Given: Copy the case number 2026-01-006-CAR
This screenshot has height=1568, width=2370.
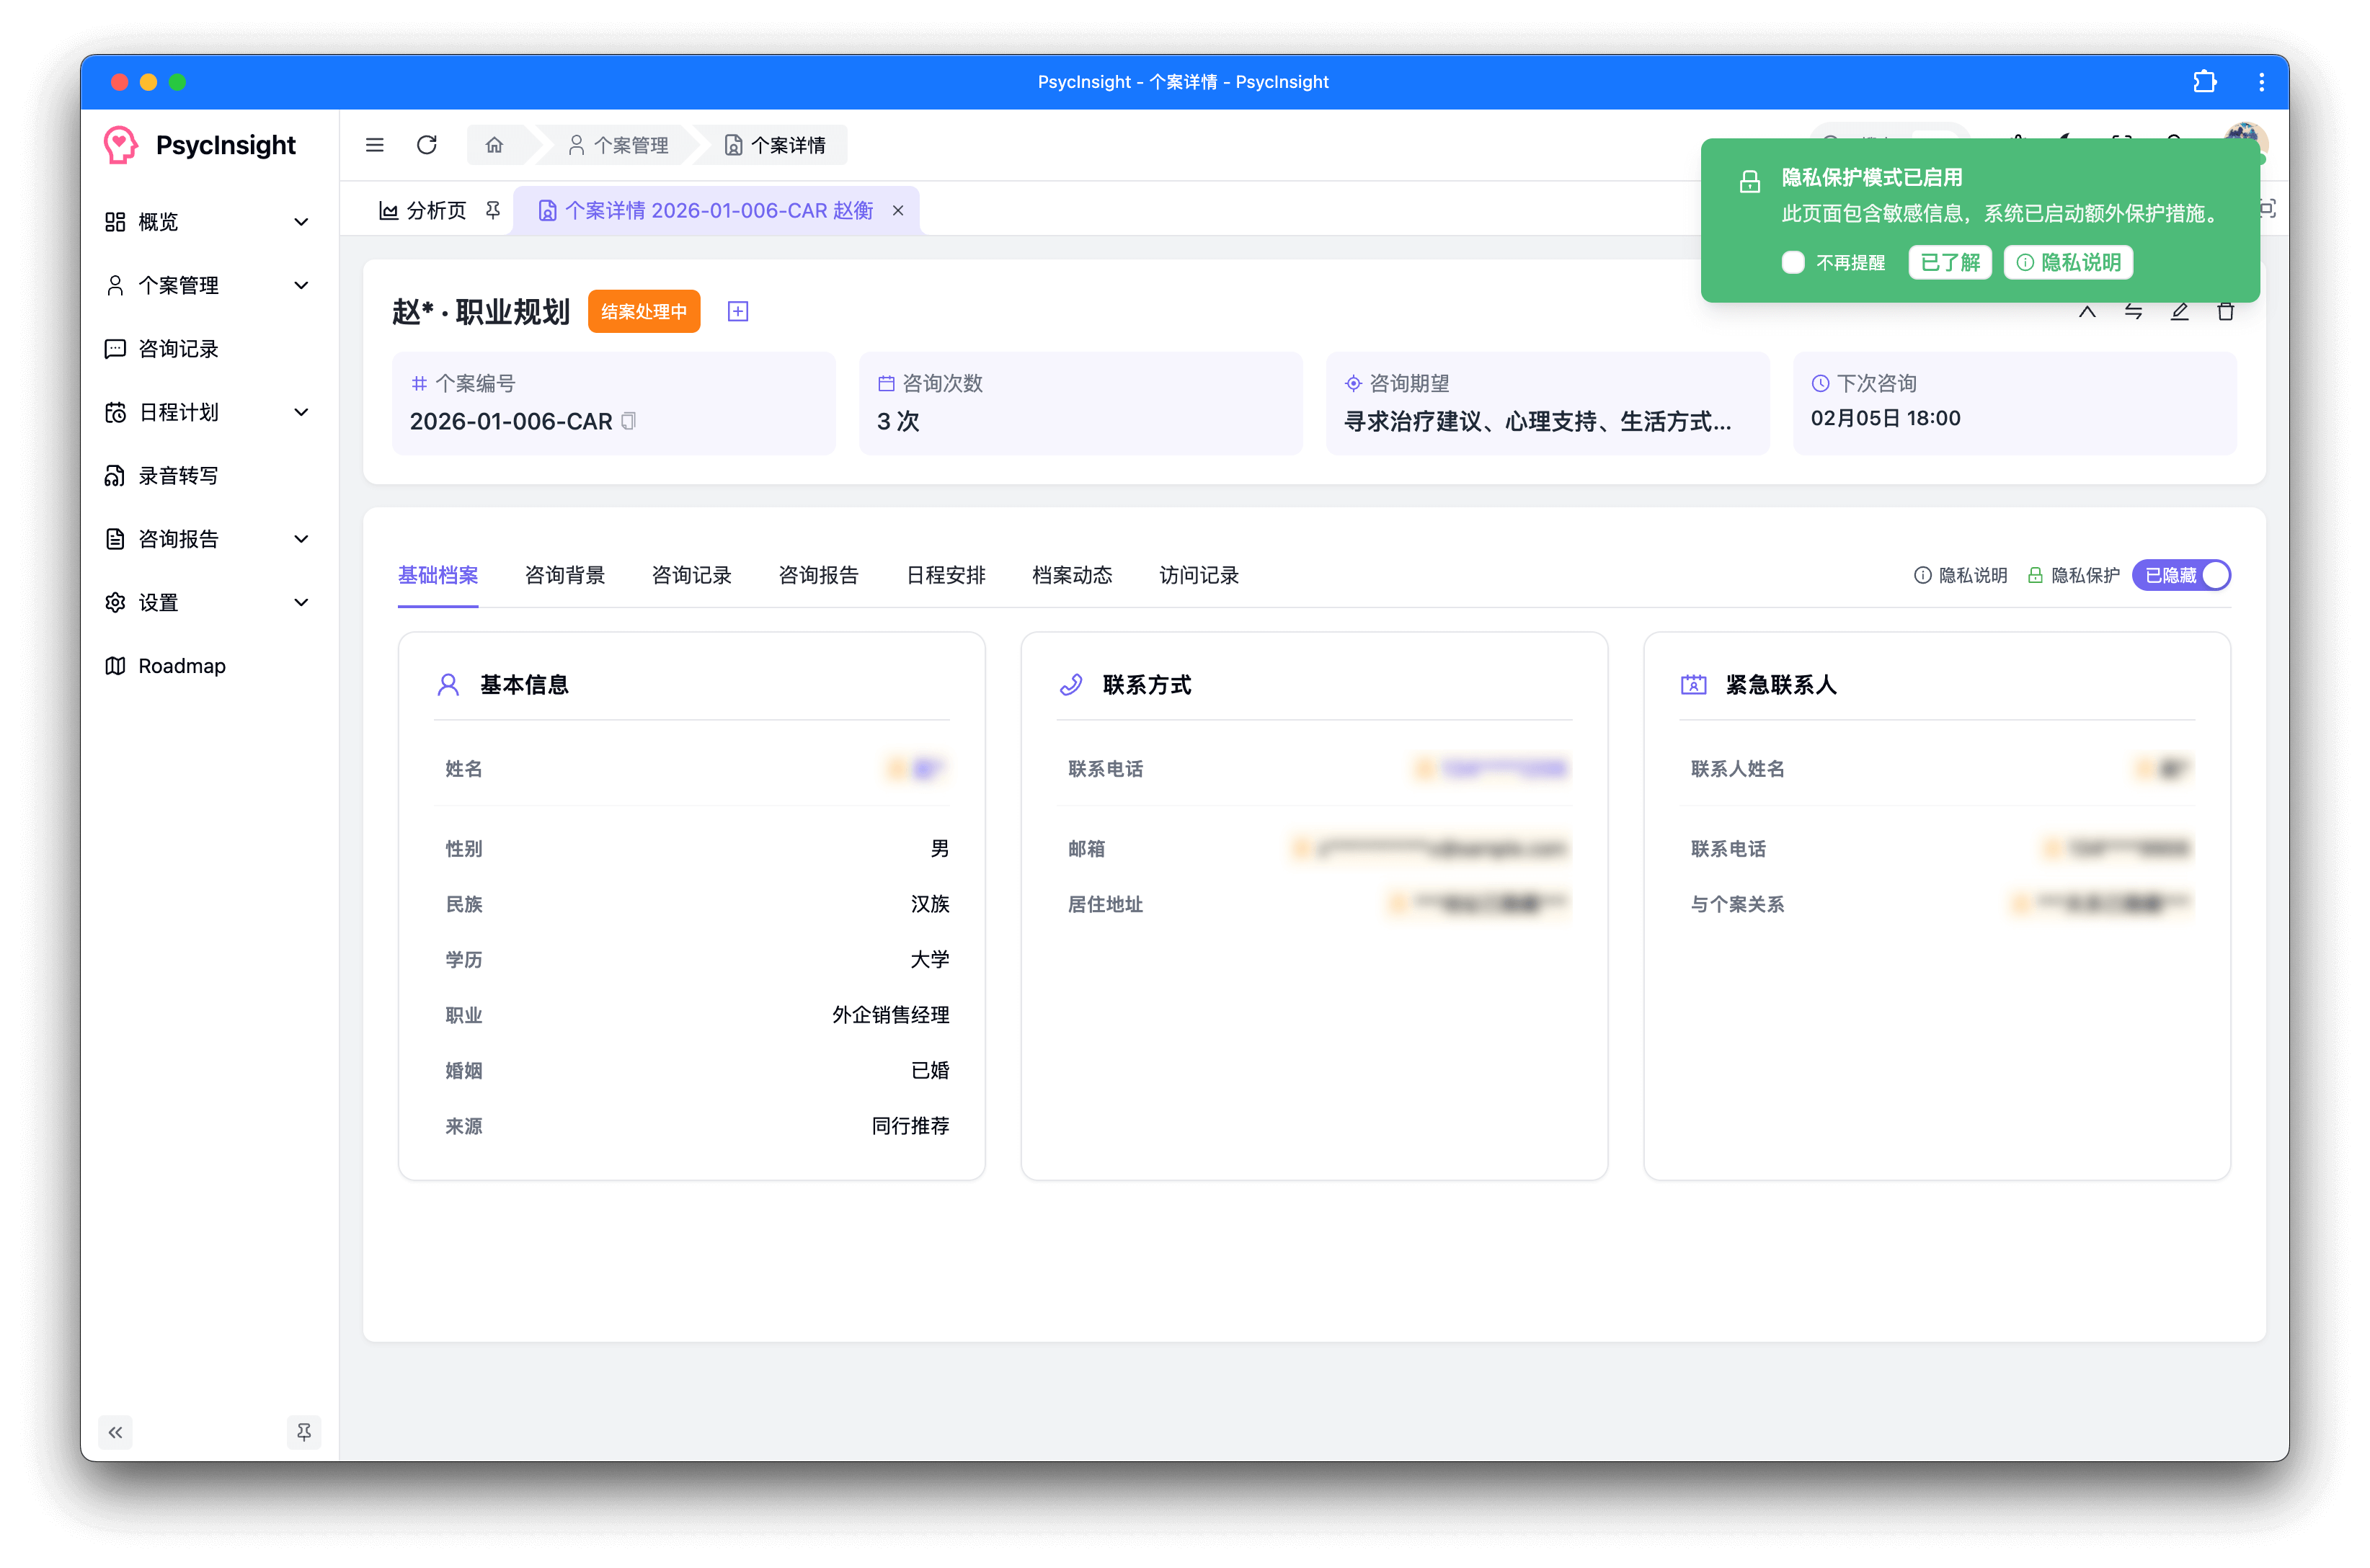Looking at the screenshot, I should coord(628,420).
